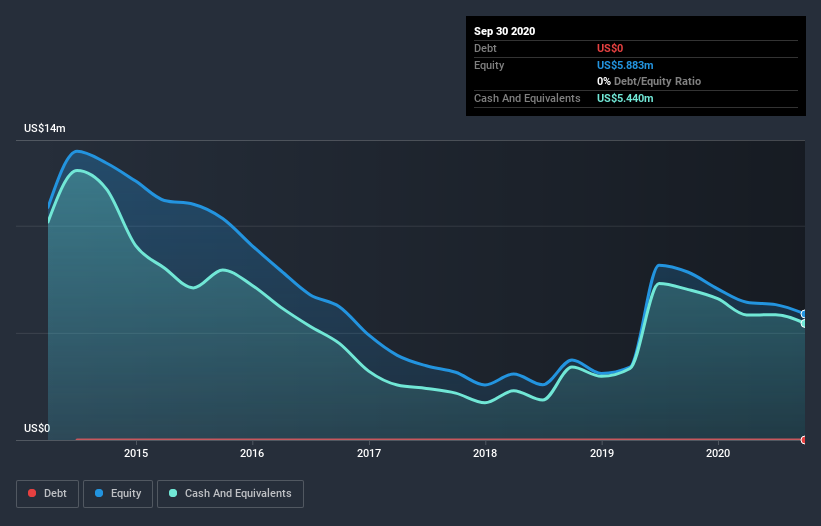The height and width of the screenshot is (526, 821).
Task: Toggle the Cash And Equivalents legend button
Action: (230, 494)
